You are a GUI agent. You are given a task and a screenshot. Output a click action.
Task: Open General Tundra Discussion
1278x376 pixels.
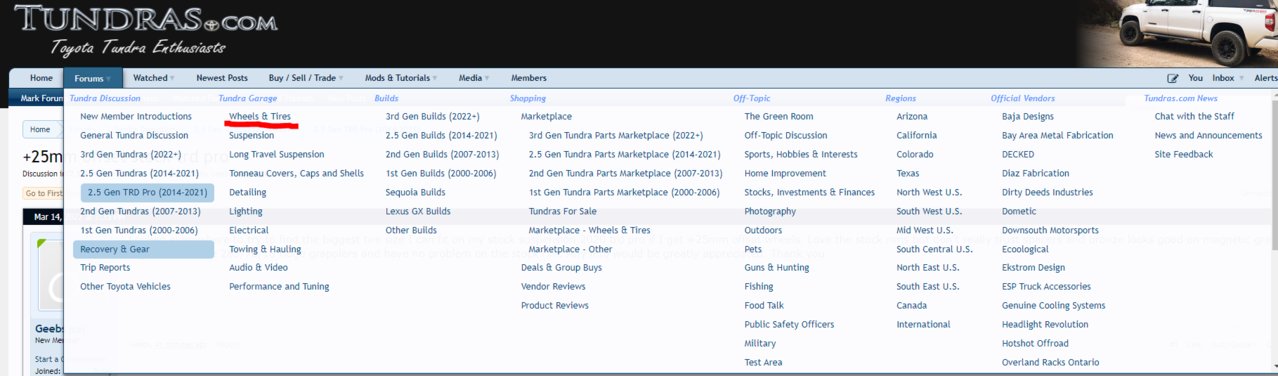134,135
